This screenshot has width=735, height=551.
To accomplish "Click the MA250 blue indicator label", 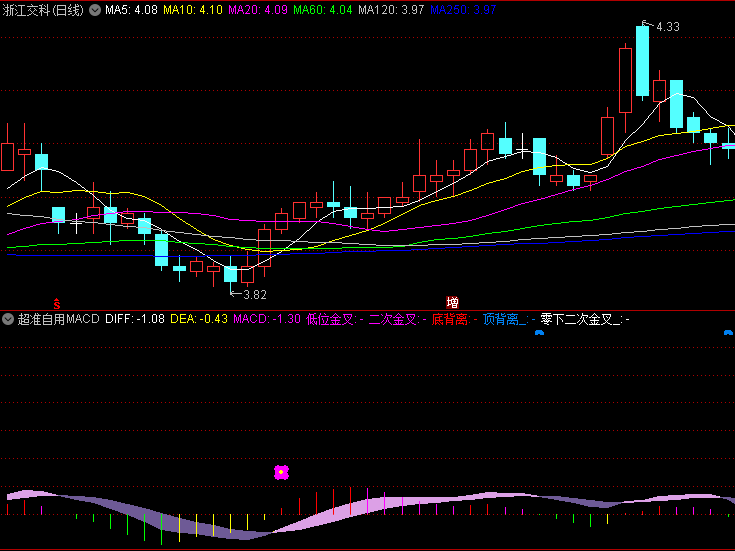I will 463,10.
